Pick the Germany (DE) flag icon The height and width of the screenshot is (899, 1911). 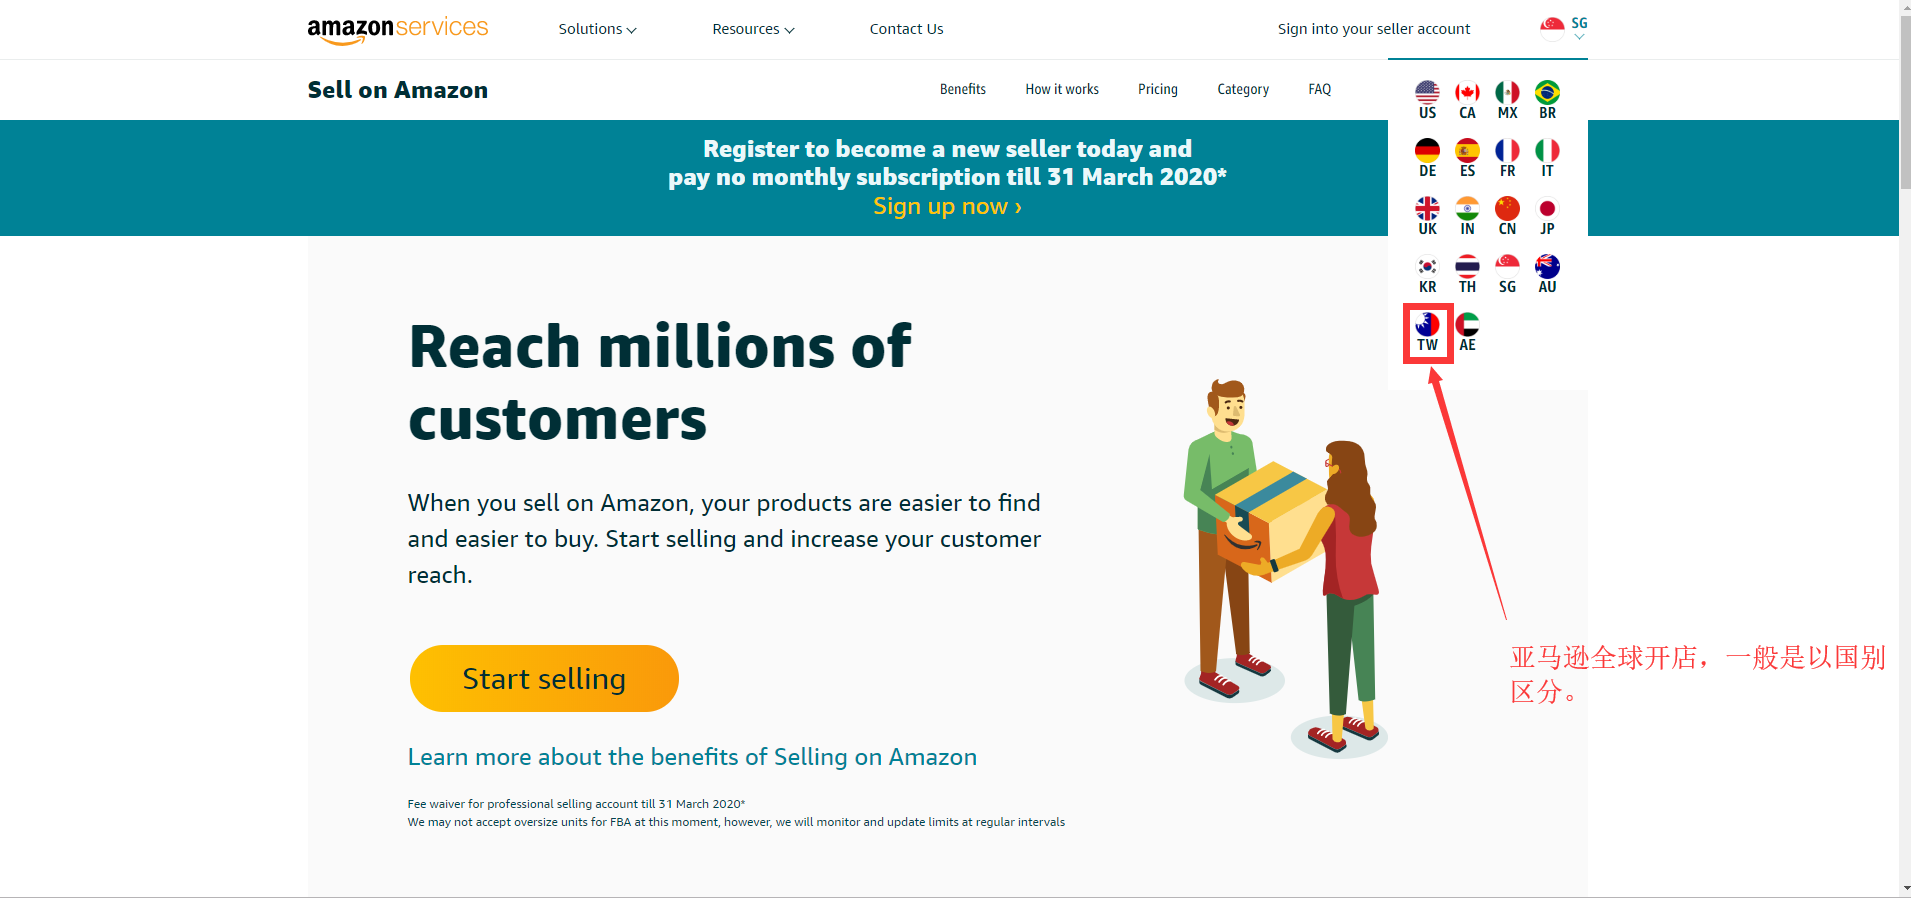pos(1427,151)
